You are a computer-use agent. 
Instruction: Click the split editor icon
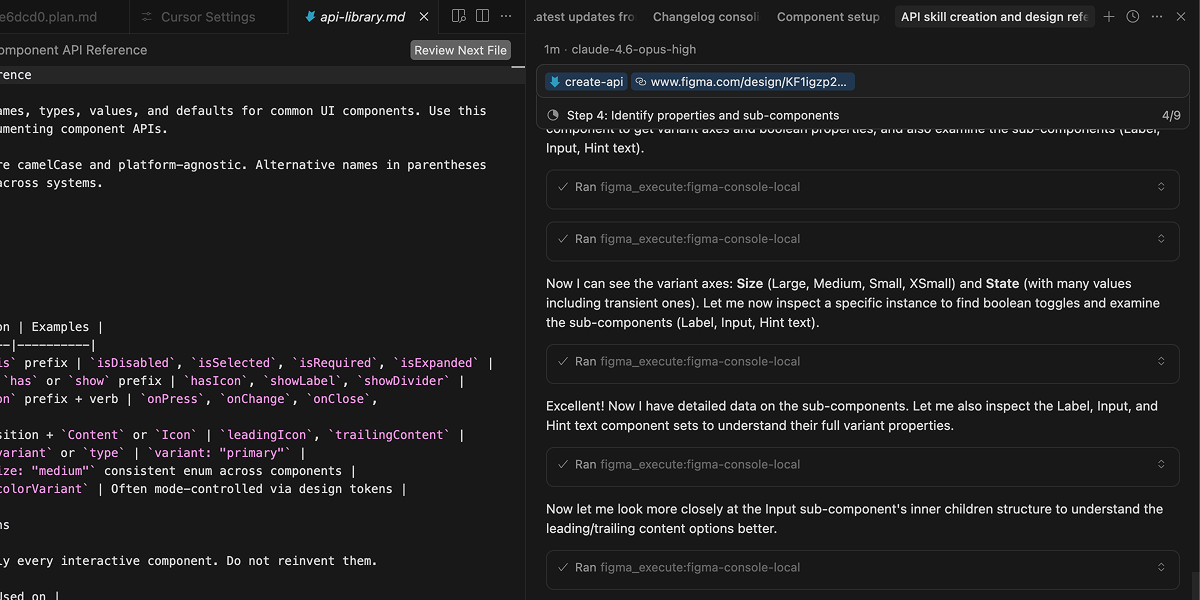pos(483,16)
